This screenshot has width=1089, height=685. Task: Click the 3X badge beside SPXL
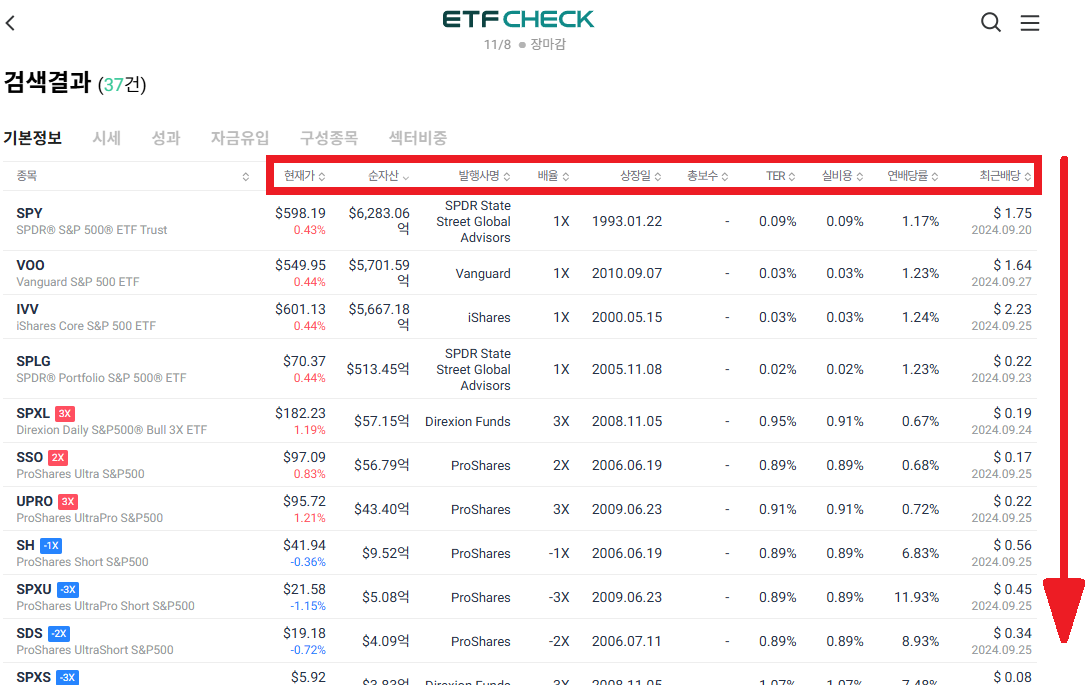pyautogui.click(x=65, y=413)
